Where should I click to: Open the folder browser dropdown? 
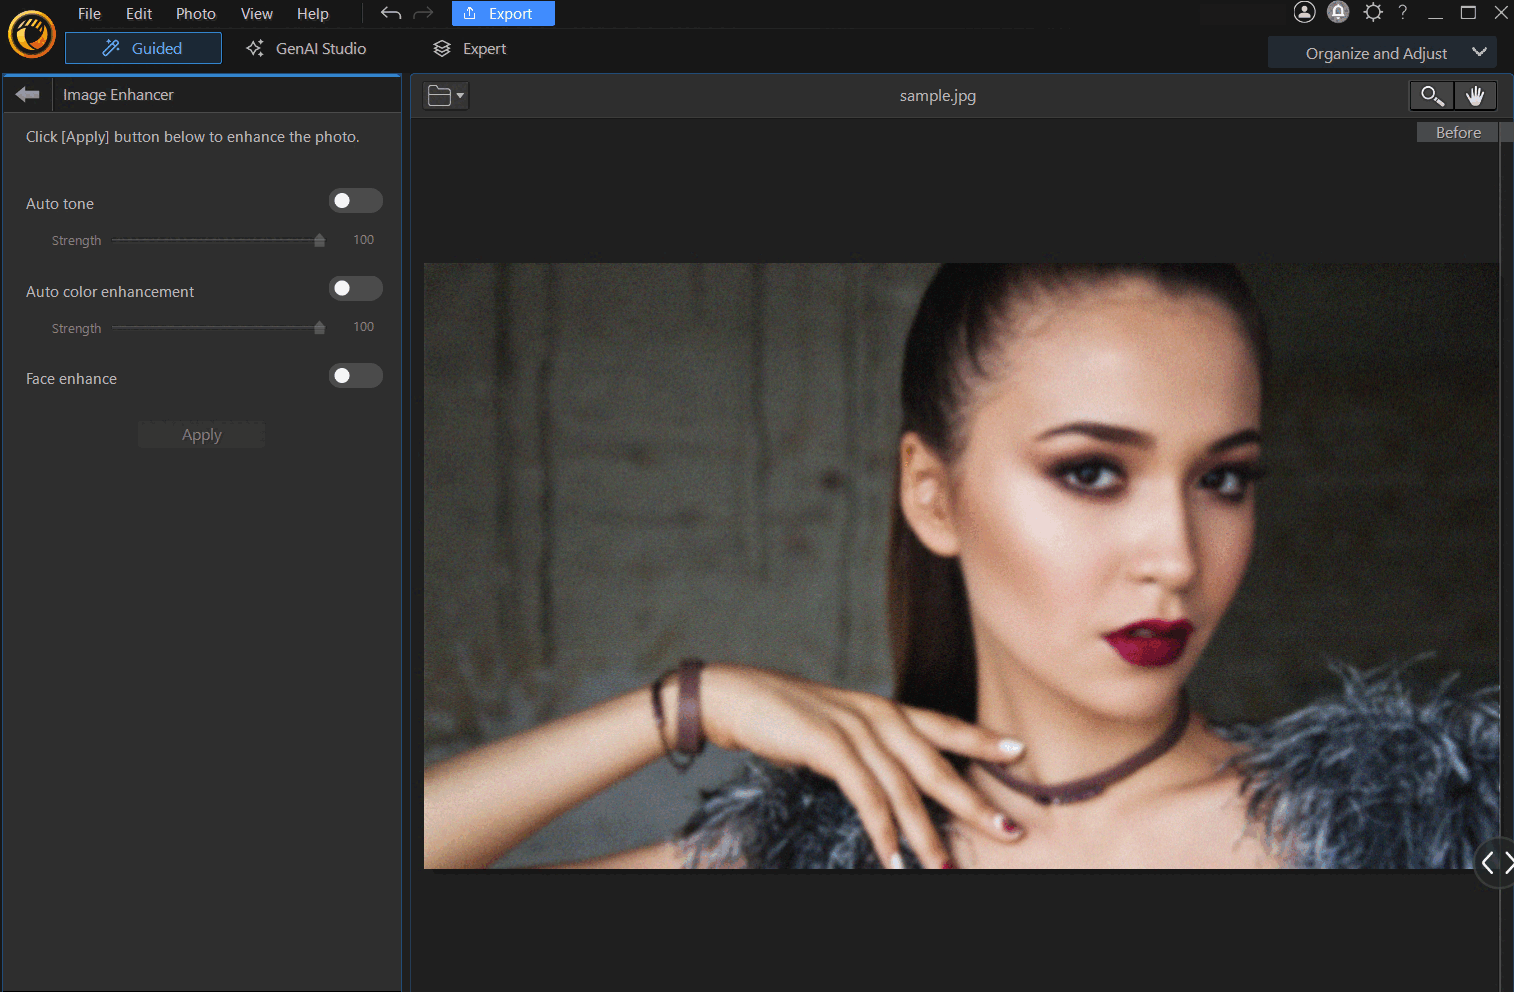444,95
